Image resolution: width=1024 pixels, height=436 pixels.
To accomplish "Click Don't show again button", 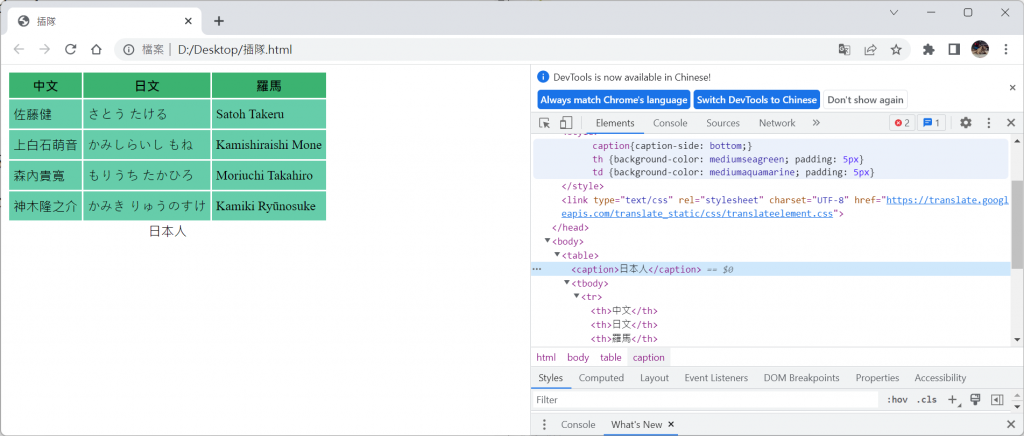I will tap(865, 100).
